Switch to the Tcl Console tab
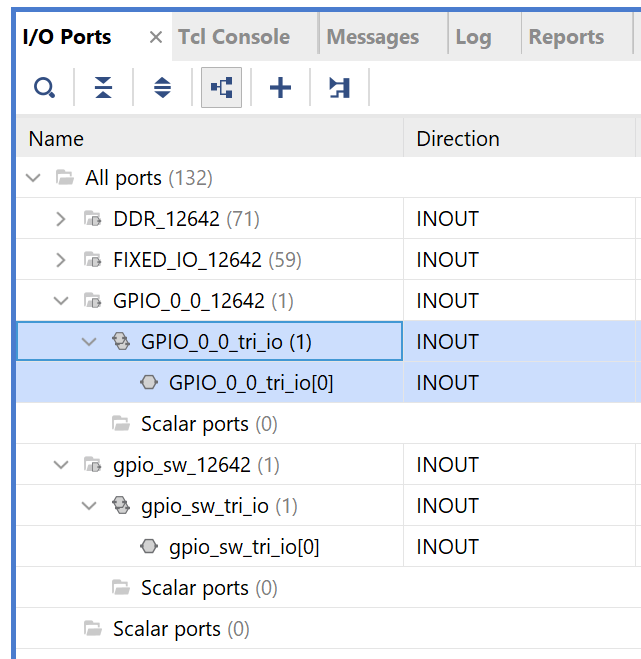This screenshot has height=659, width=641. point(234,37)
